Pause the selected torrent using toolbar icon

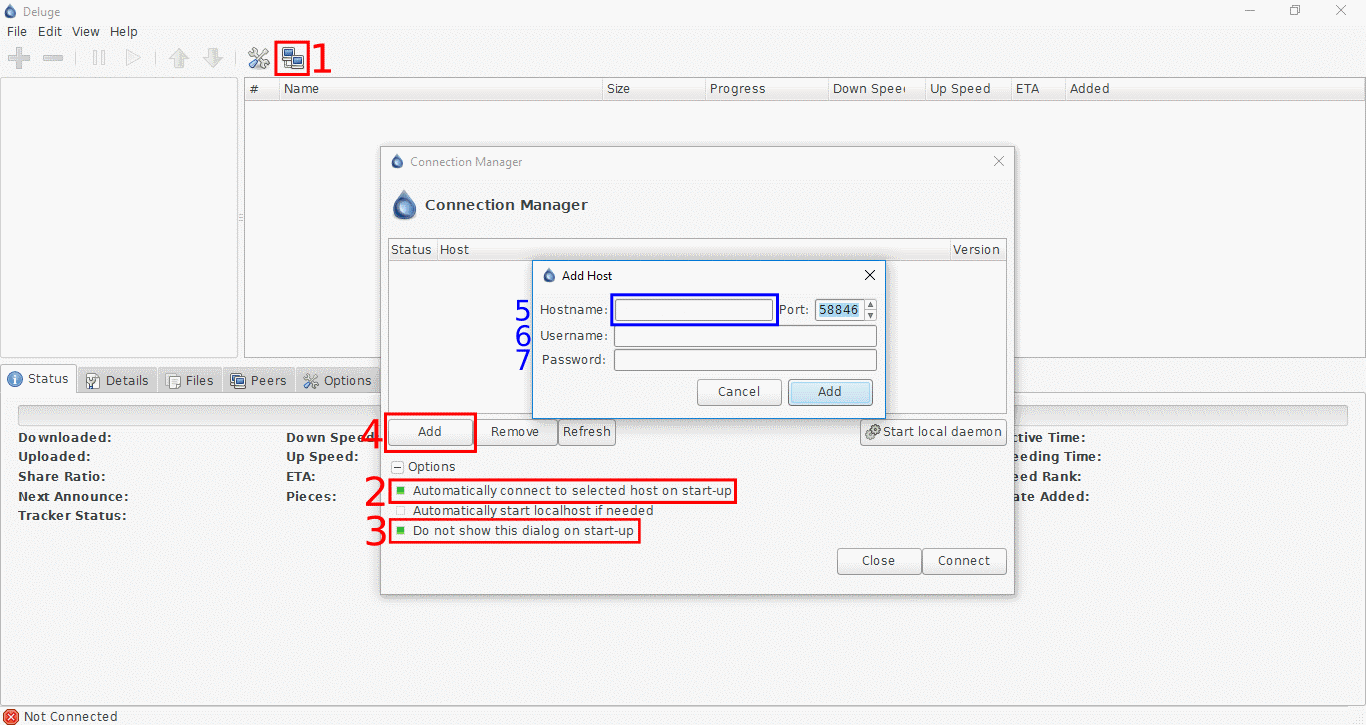[x=98, y=57]
